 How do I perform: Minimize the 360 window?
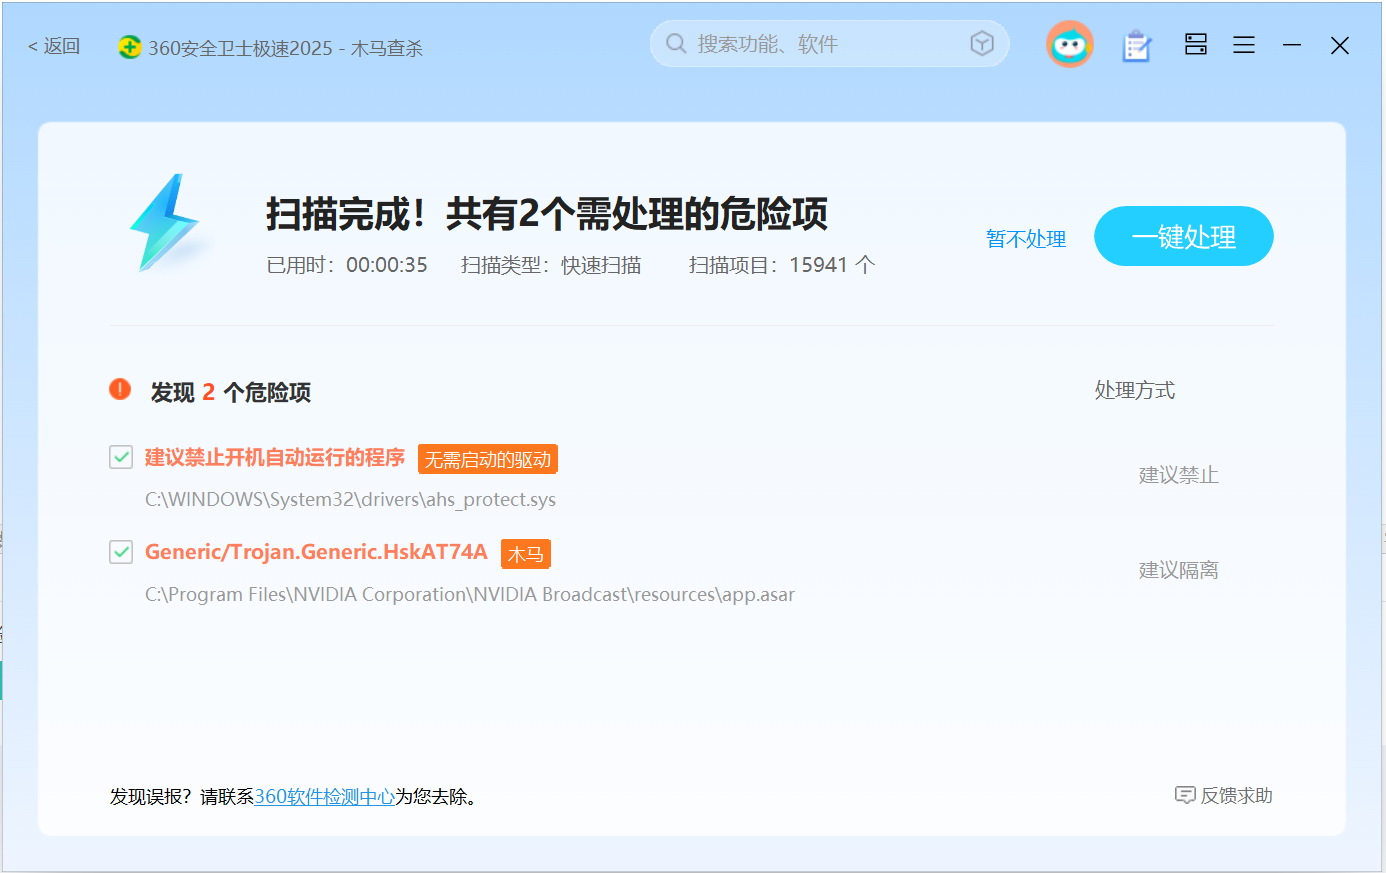coord(1292,45)
